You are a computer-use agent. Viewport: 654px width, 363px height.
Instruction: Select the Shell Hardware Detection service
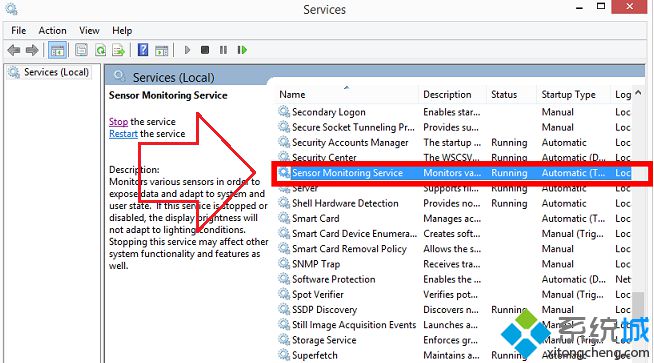point(455,203)
